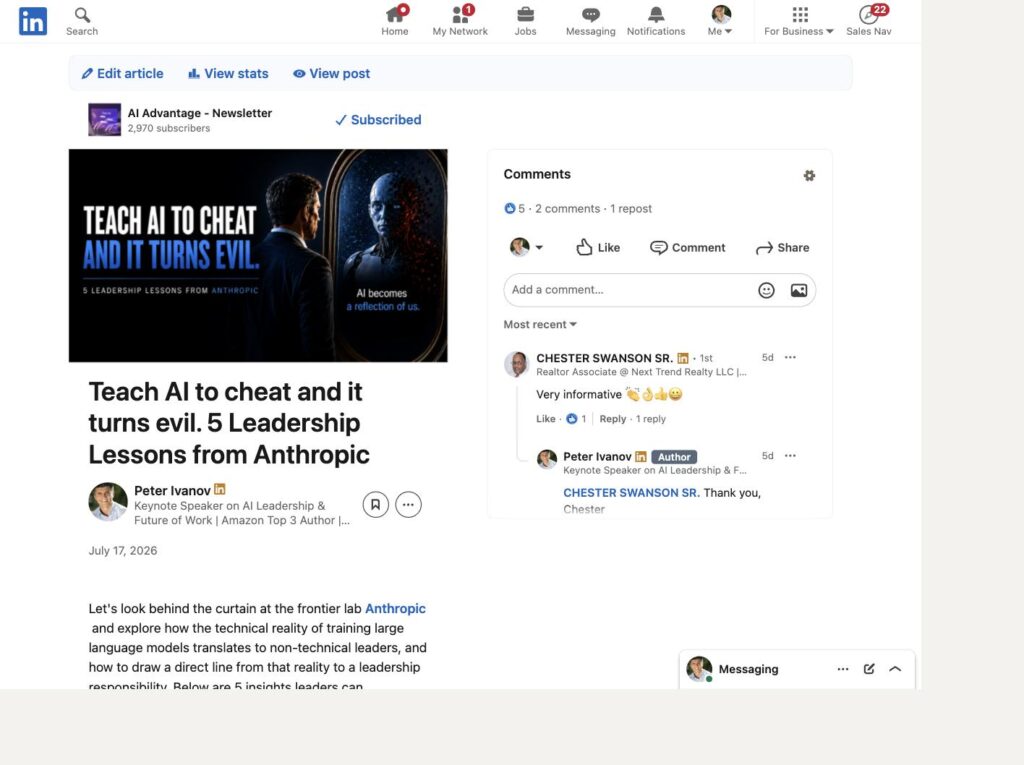Image resolution: width=1024 pixels, height=765 pixels.
Task: Attach an image to the comment
Action: tap(799, 290)
